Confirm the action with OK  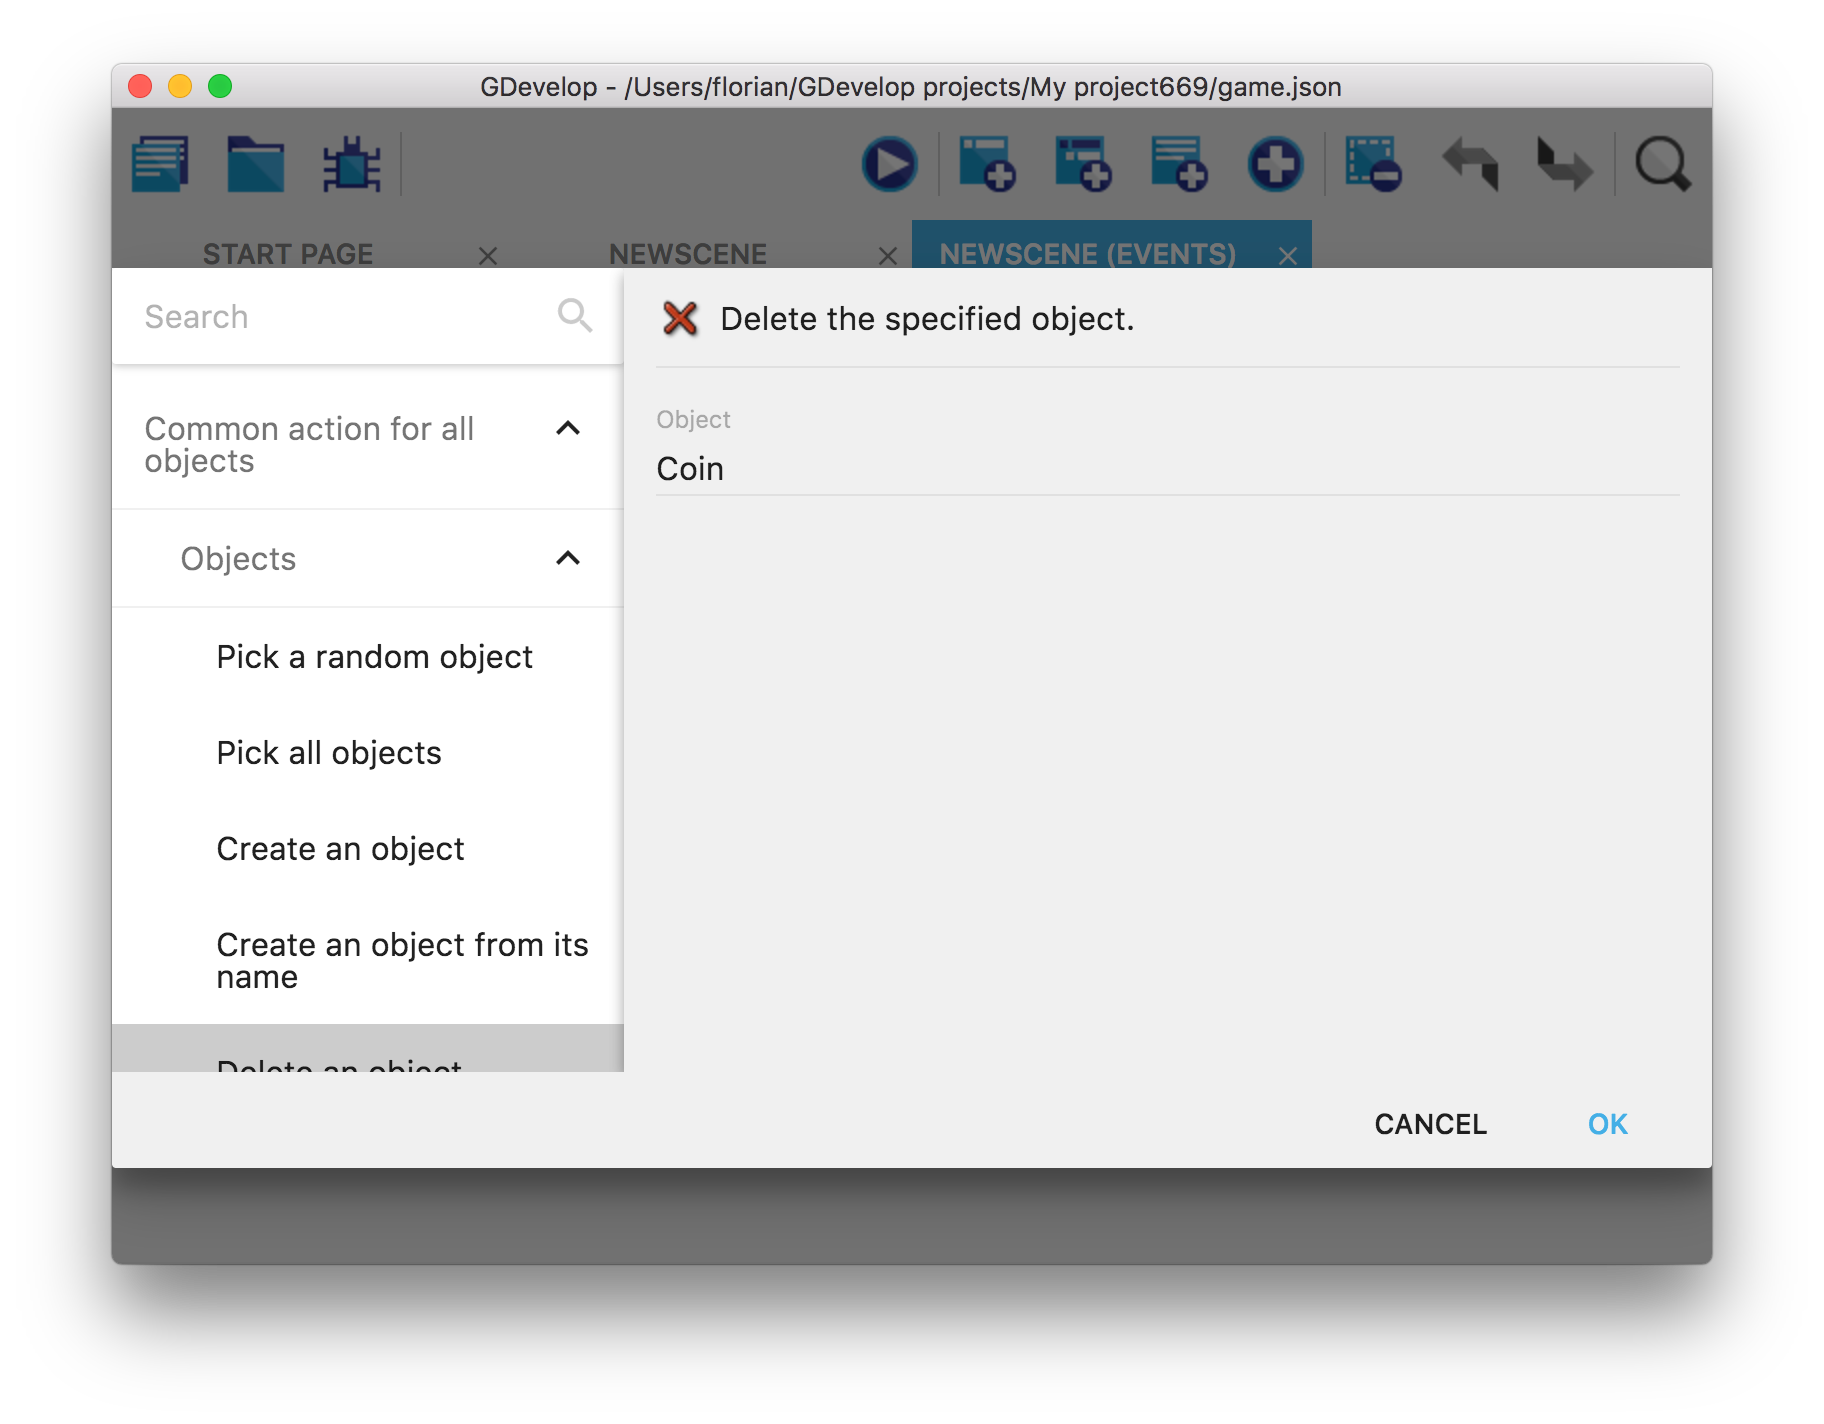pos(1607,1124)
